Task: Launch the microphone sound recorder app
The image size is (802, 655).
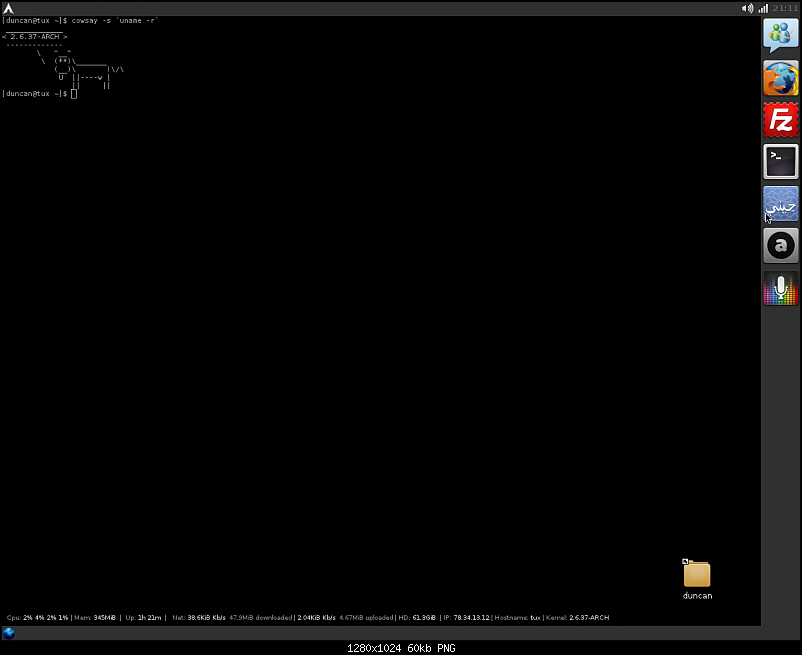Action: (x=780, y=288)
